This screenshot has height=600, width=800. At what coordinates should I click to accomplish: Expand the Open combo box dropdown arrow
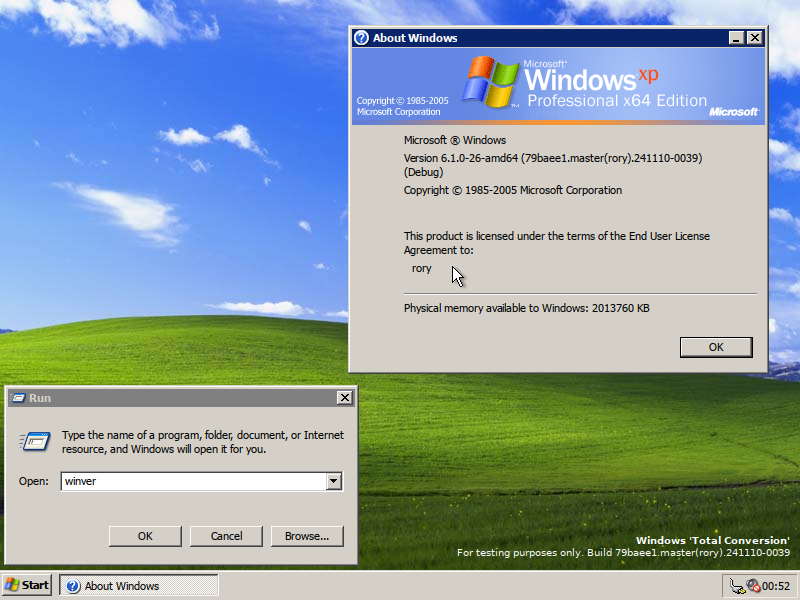pyautogui.click(x=334, y=481)
